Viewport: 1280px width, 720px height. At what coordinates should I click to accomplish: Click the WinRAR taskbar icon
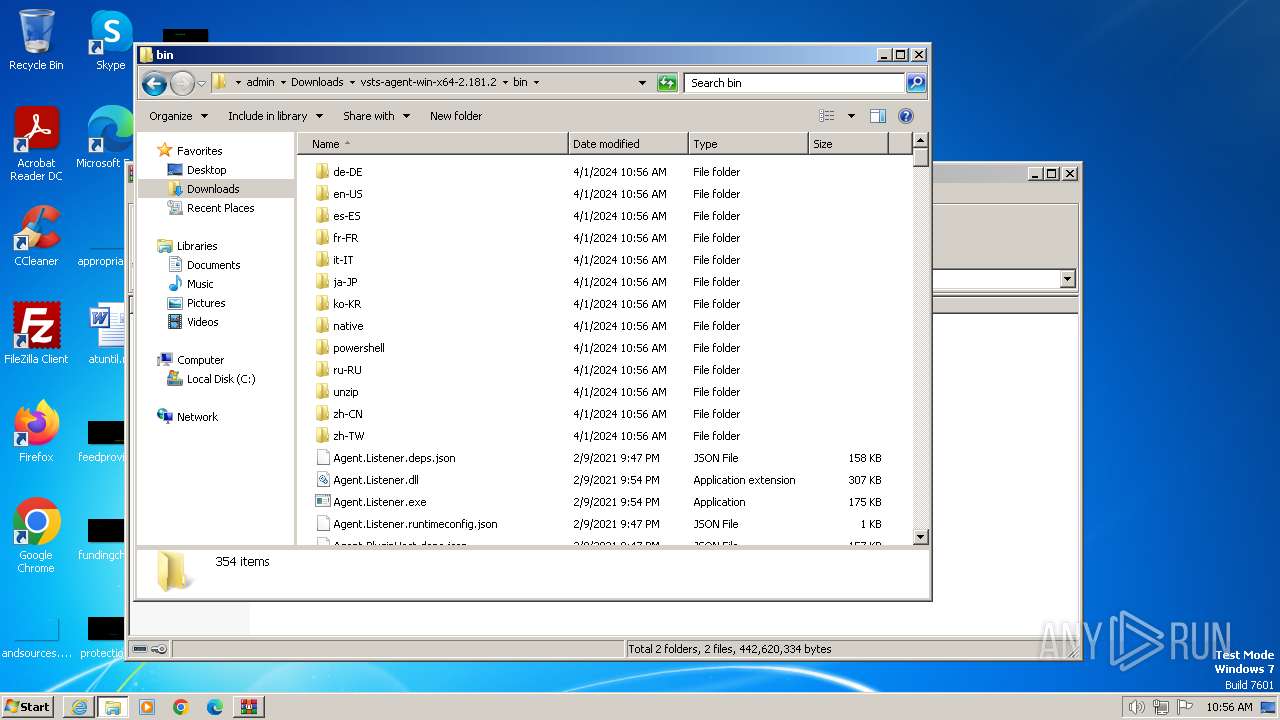pos(249,707)
